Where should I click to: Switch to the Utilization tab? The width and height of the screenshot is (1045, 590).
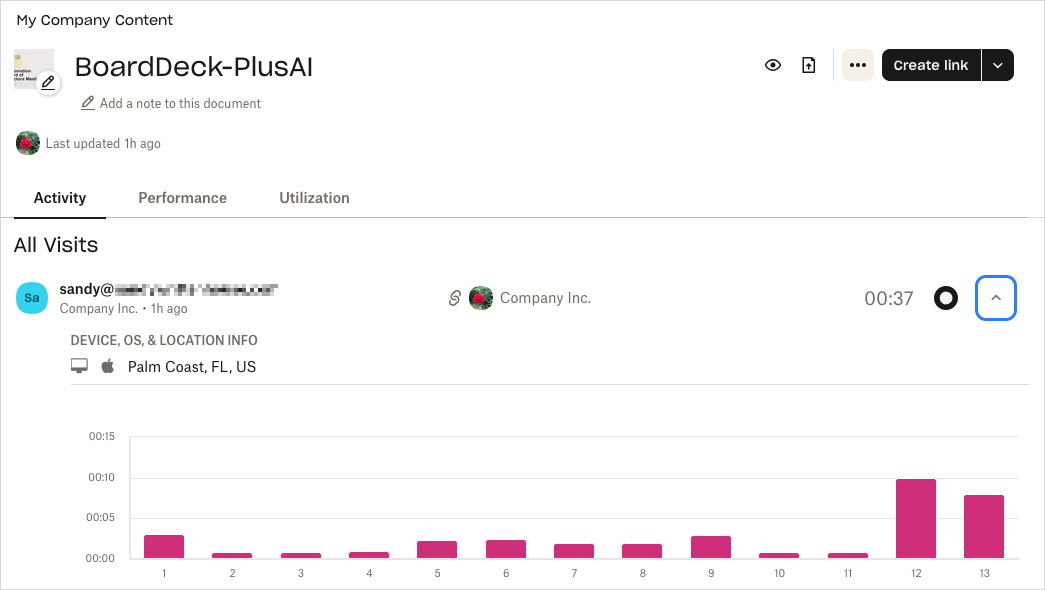(x=314, y=198)
